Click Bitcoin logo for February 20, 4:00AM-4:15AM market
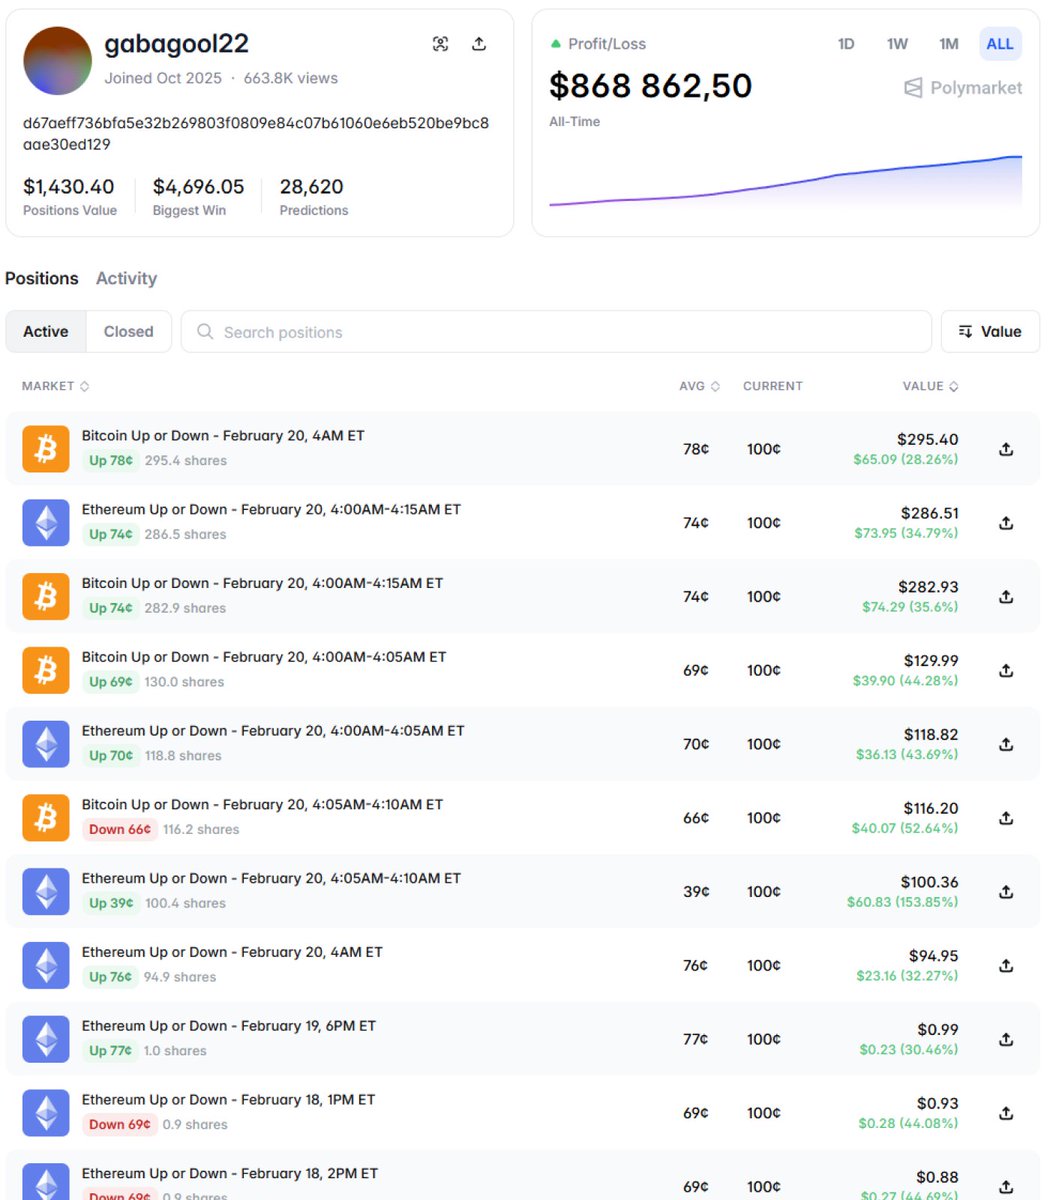This screenshot has height=1200, width=1050. coord(46,597)
